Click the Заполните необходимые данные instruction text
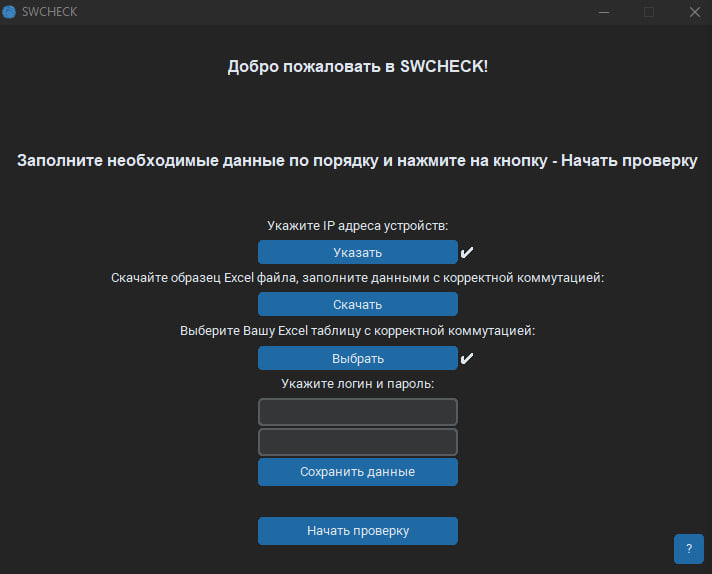 pos(357,161)
